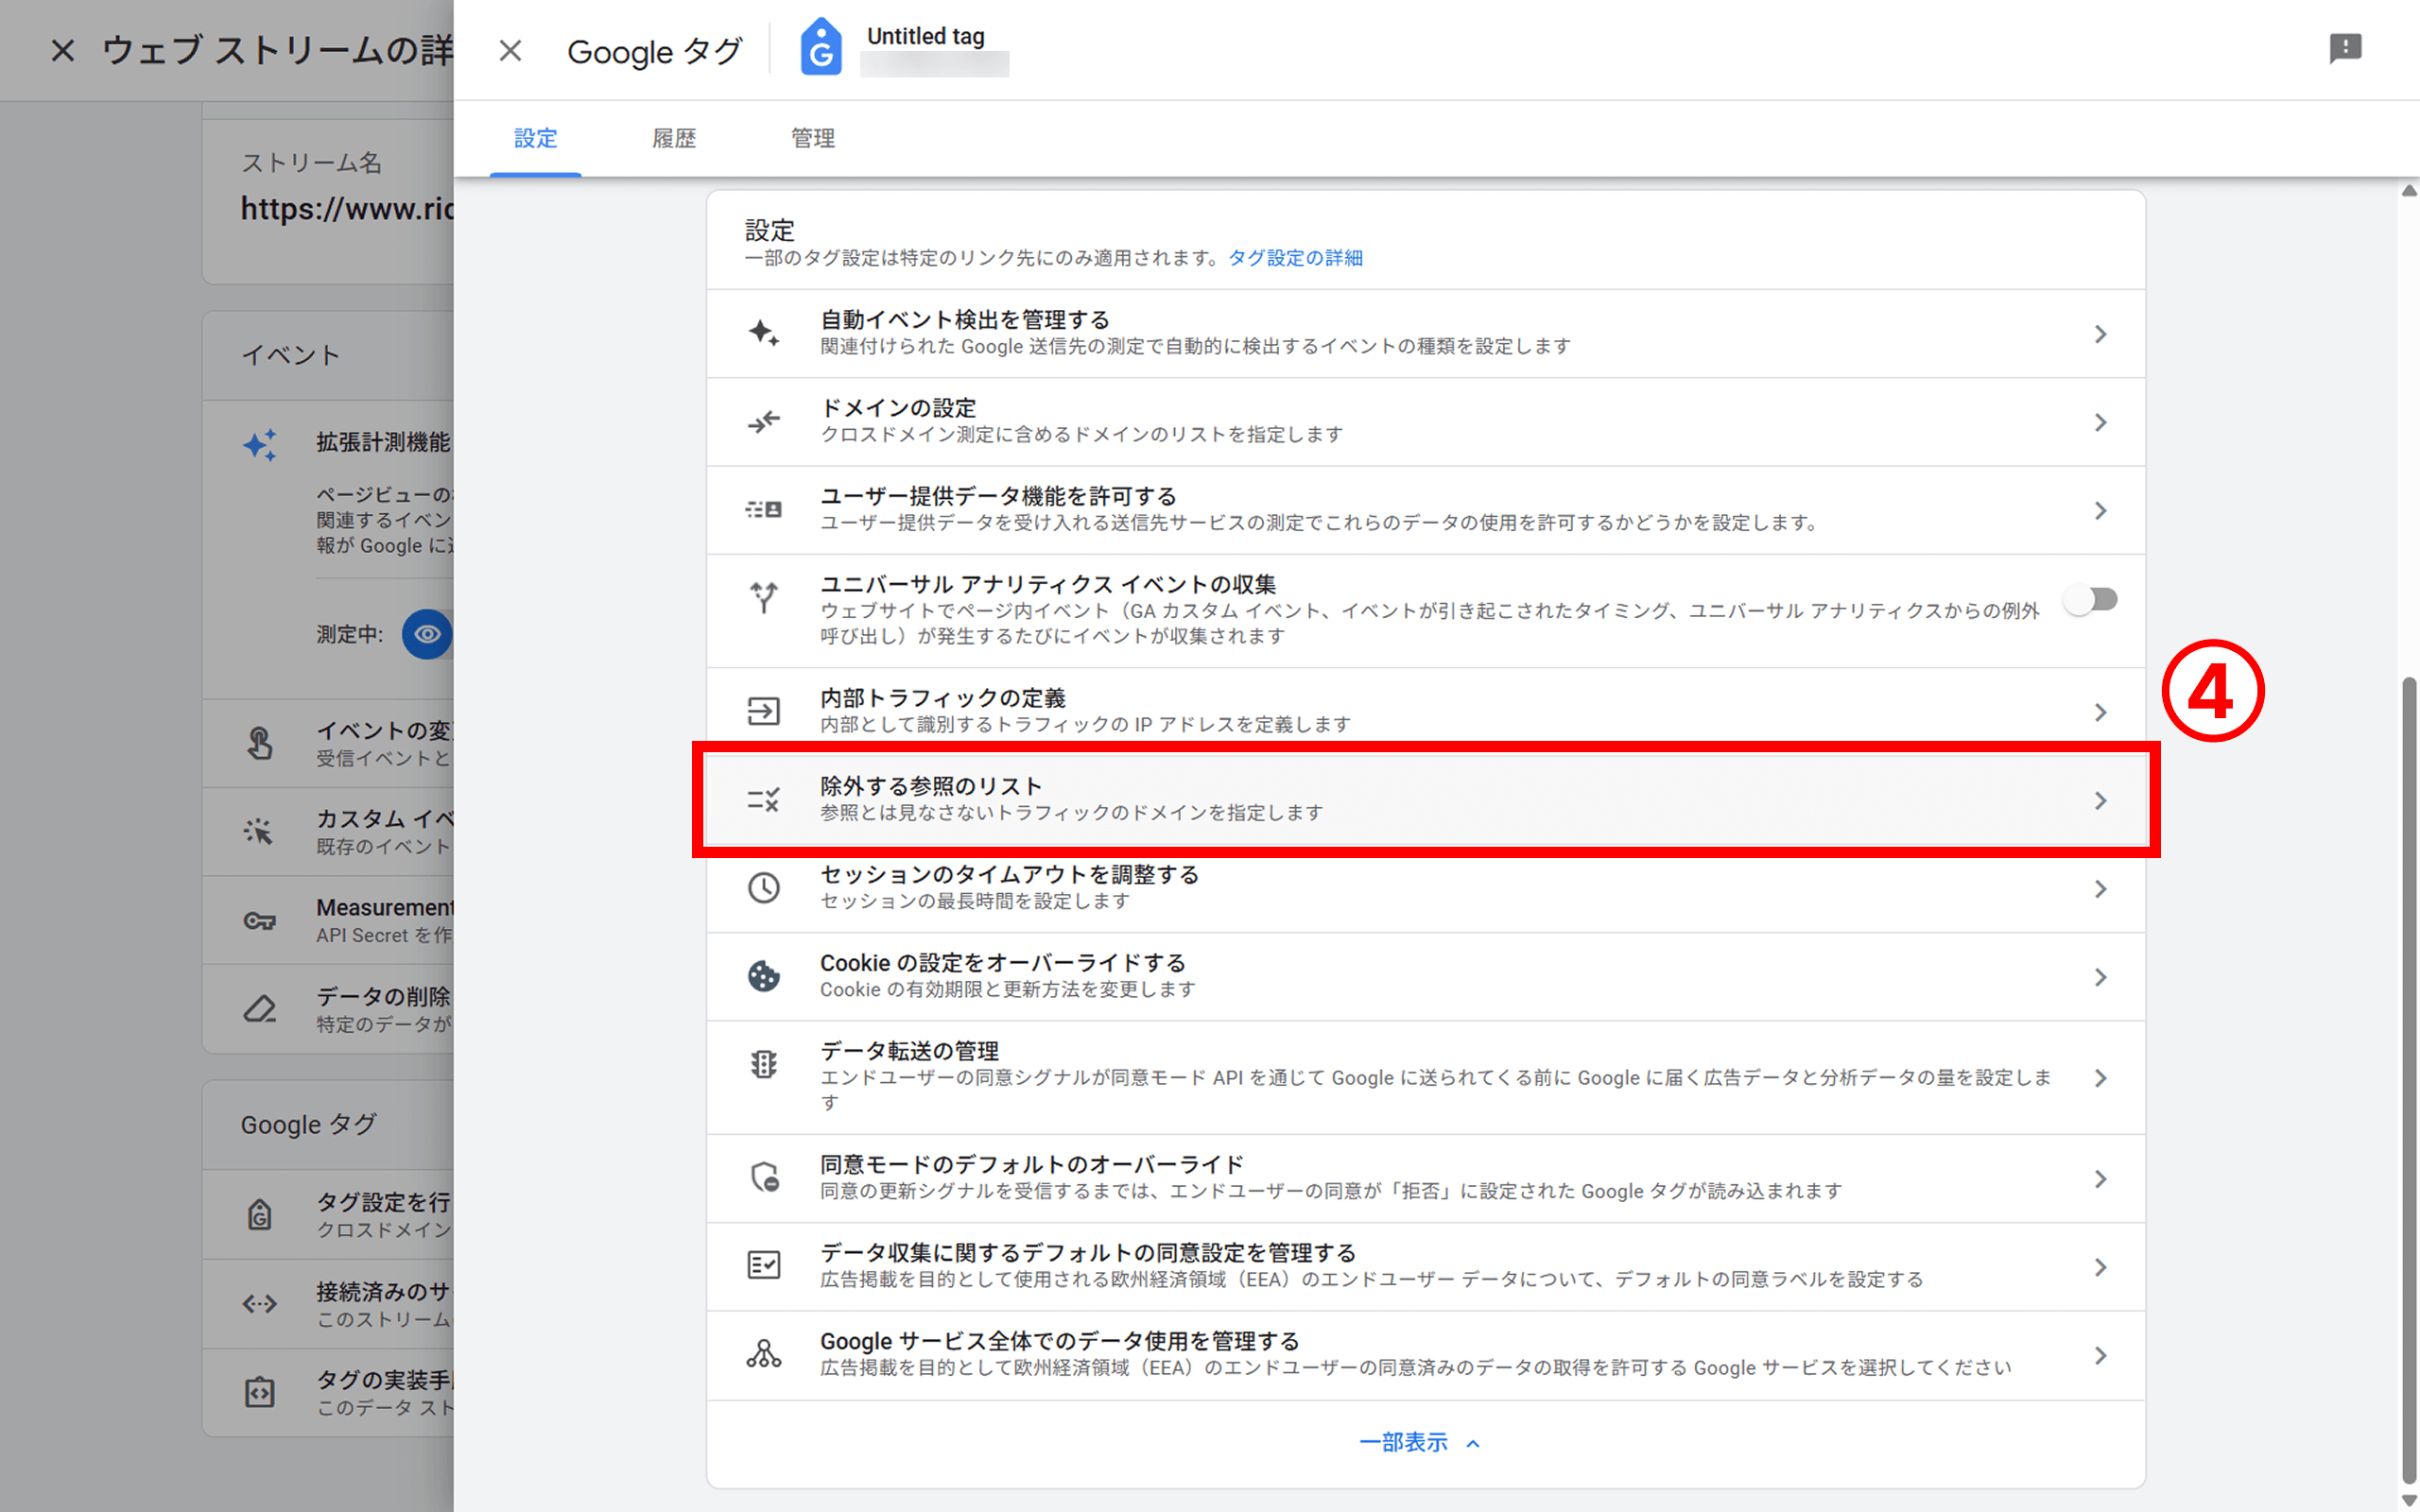2420x1512 pixels.
Task: Click the eye icon next to 測定中
Action: point(427,634)
